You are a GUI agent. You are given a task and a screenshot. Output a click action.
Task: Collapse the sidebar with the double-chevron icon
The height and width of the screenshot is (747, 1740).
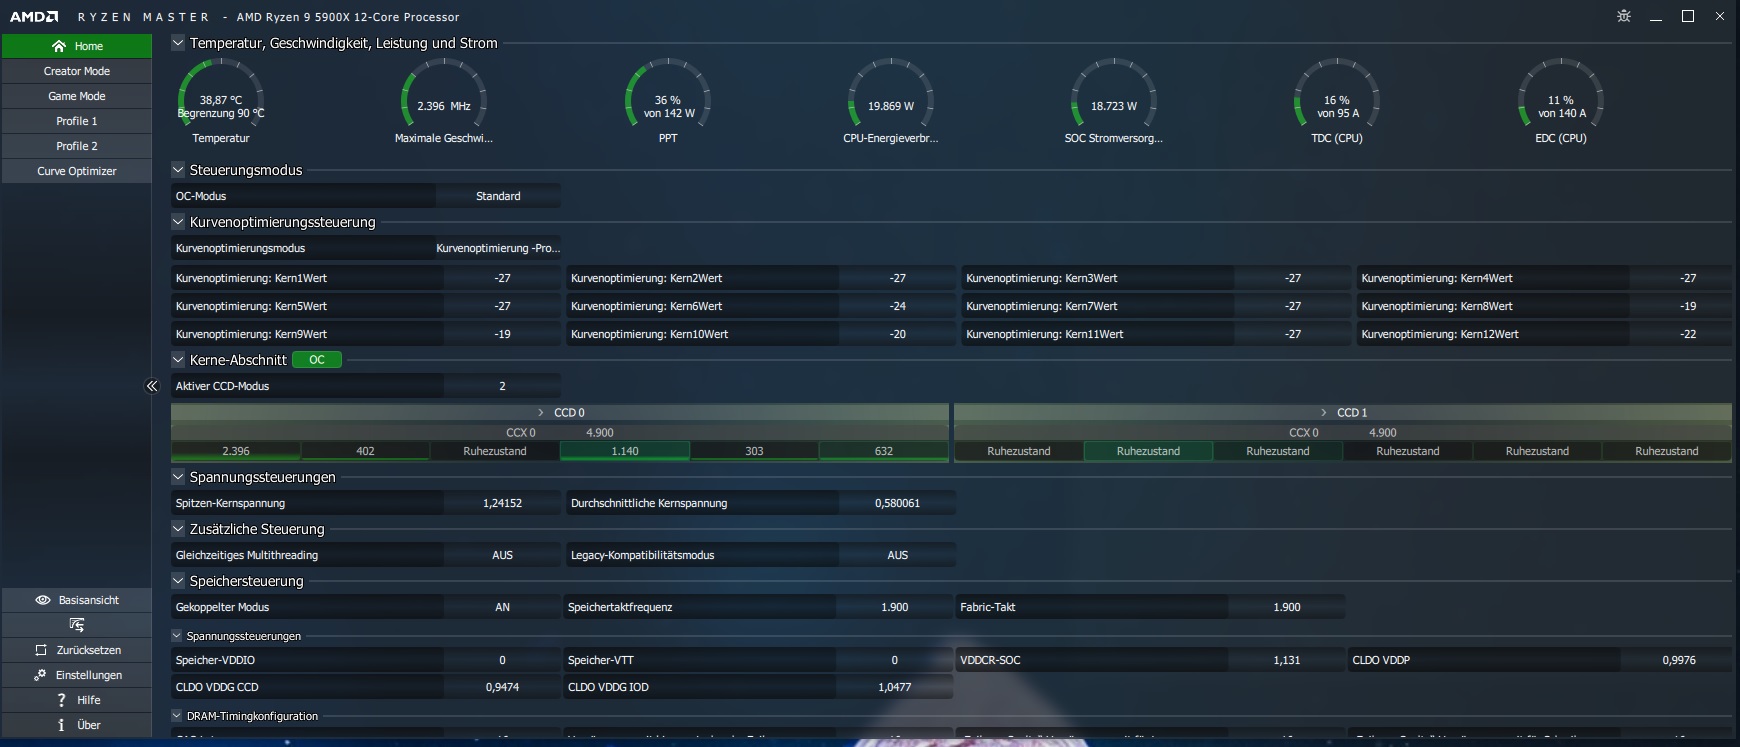click(x=152, y=386)
